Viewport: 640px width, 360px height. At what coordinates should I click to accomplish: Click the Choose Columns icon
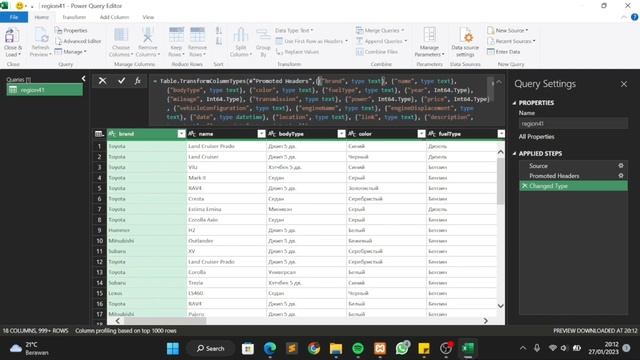121,36
